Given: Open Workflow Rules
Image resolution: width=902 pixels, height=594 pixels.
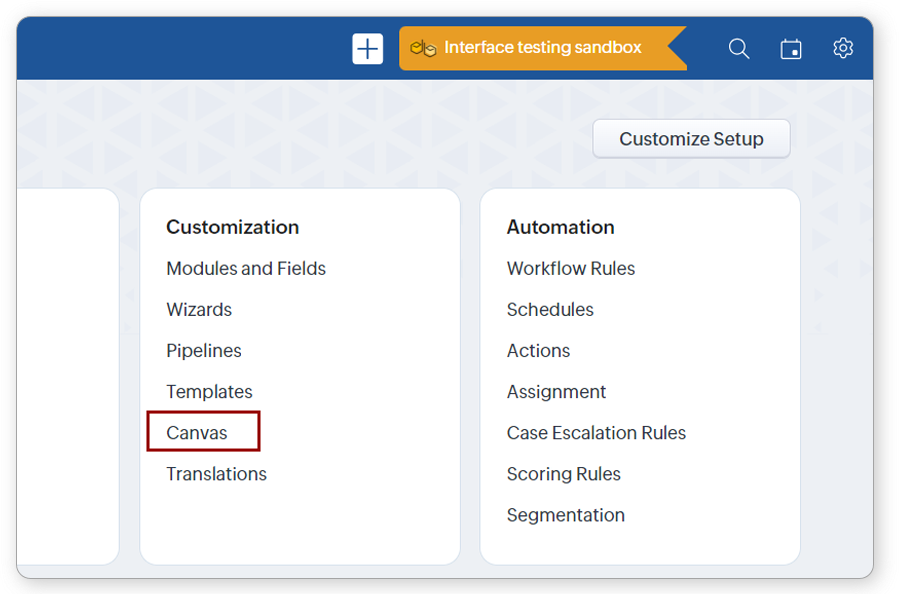Looking at the screenshot, I should pos(571,268).
